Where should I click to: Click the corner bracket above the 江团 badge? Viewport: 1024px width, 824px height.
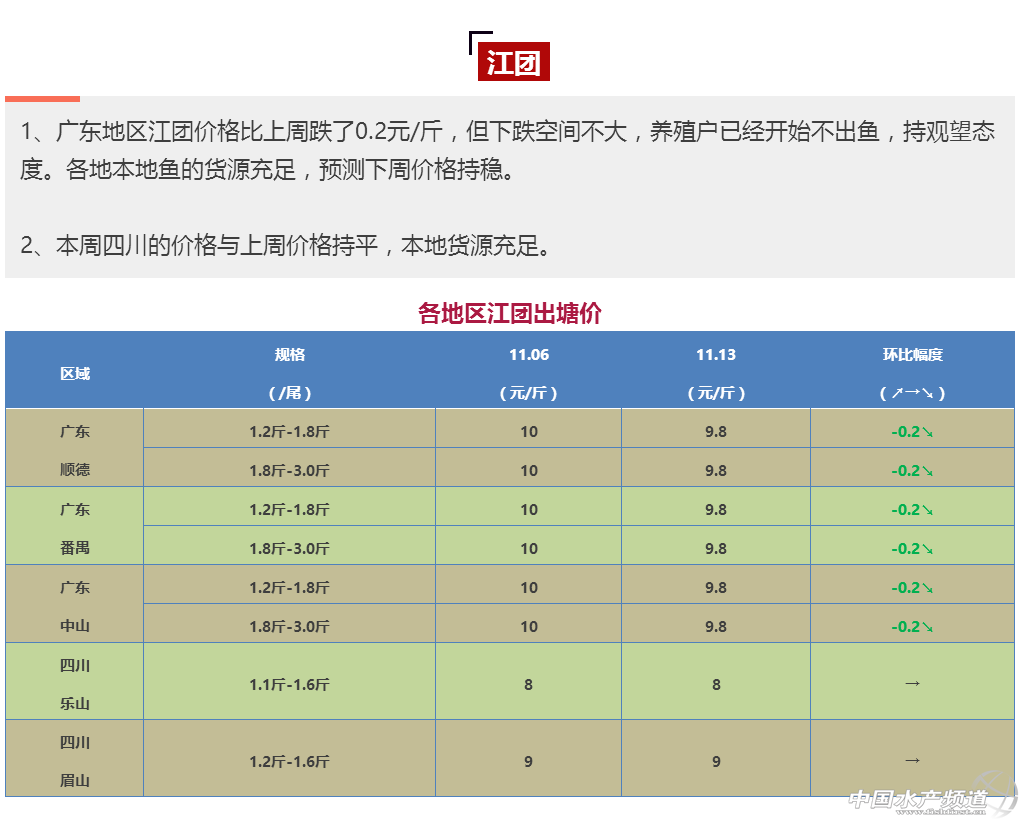[476, 38]
